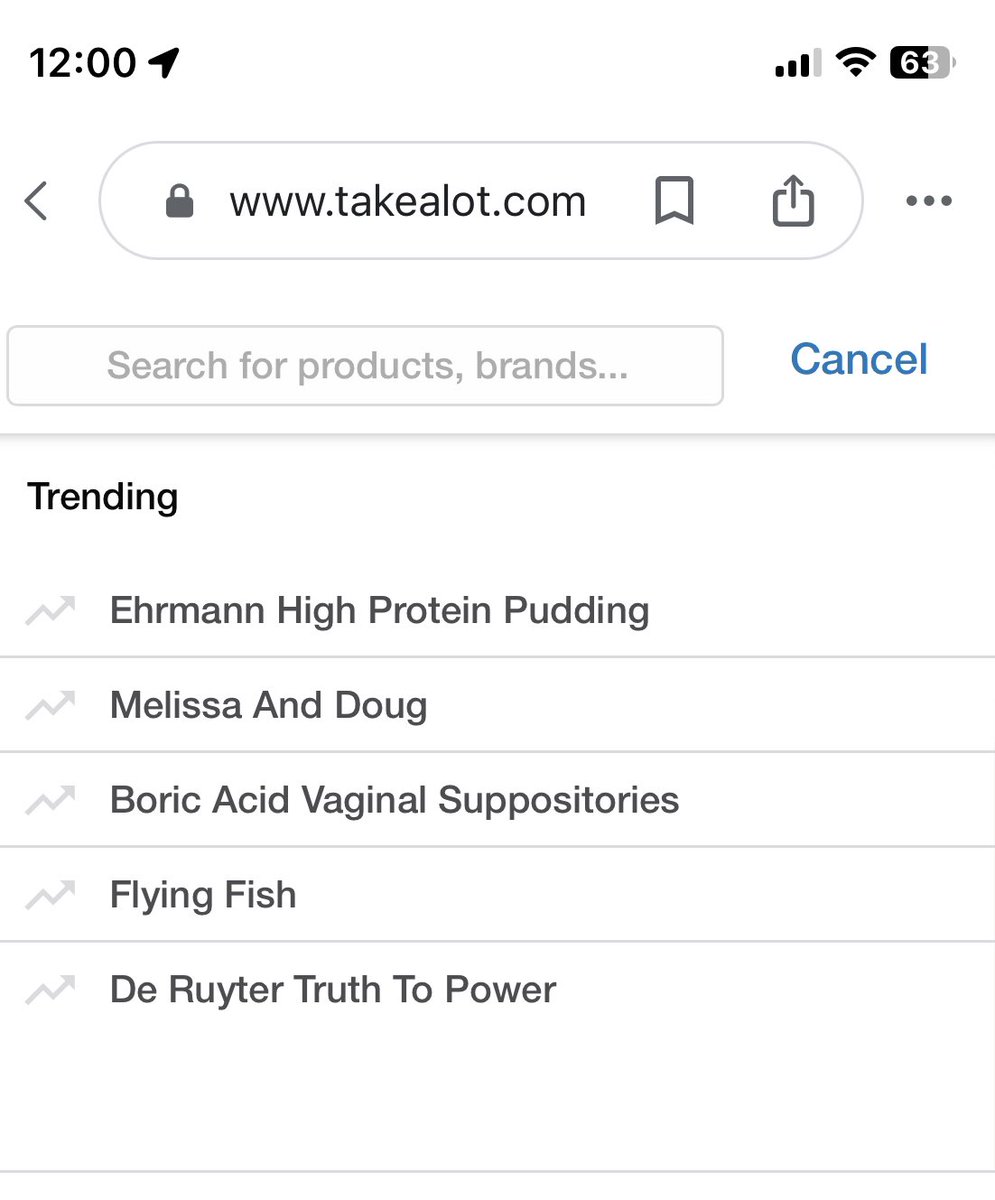The width and height of the screenshot is (995, 1200).
Task: Click the trending arrow beside Flying Fish
Action: [50, 894]
